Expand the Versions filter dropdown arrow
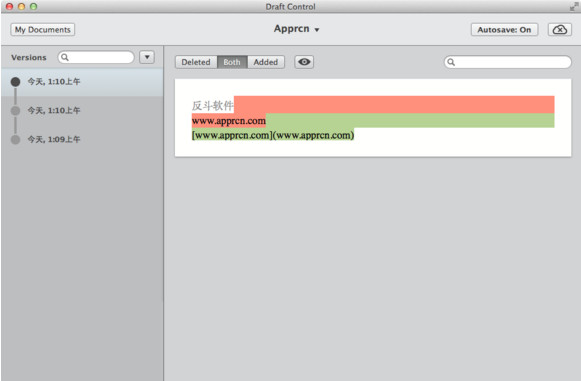Viewport: 581px width, 381px height. click(147, 57)
